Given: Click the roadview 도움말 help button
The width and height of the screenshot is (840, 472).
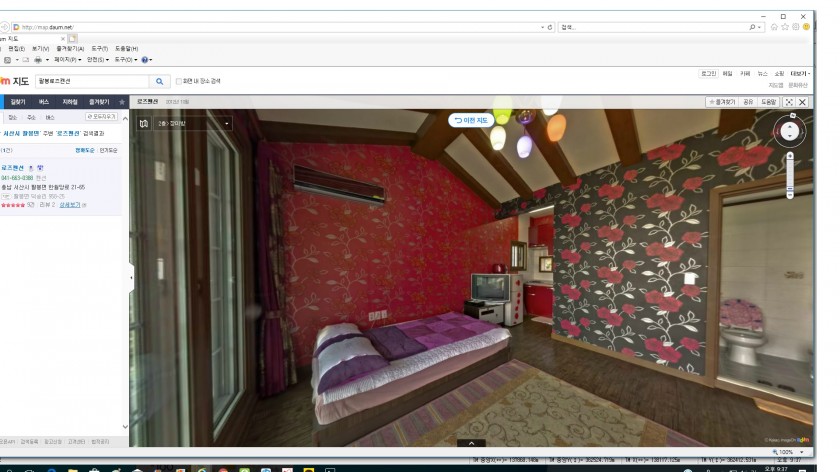Looking at the screenshot, I should point(768,102).
